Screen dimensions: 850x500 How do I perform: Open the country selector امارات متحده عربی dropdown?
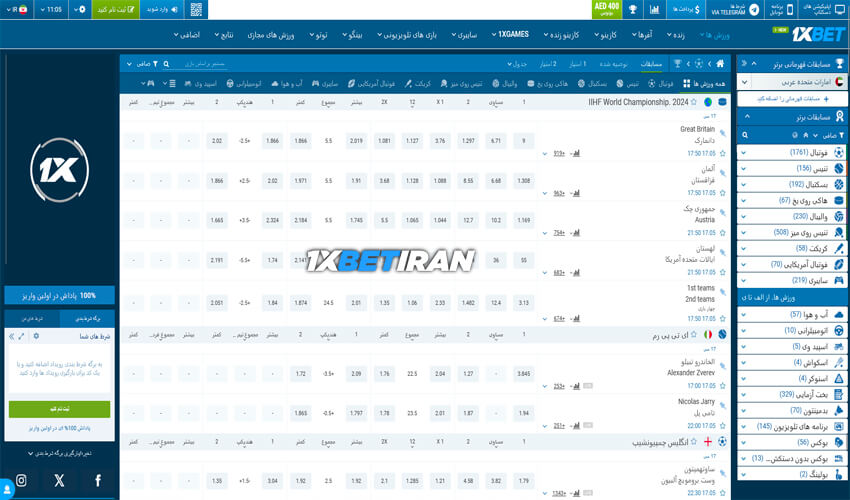(792, 82)
